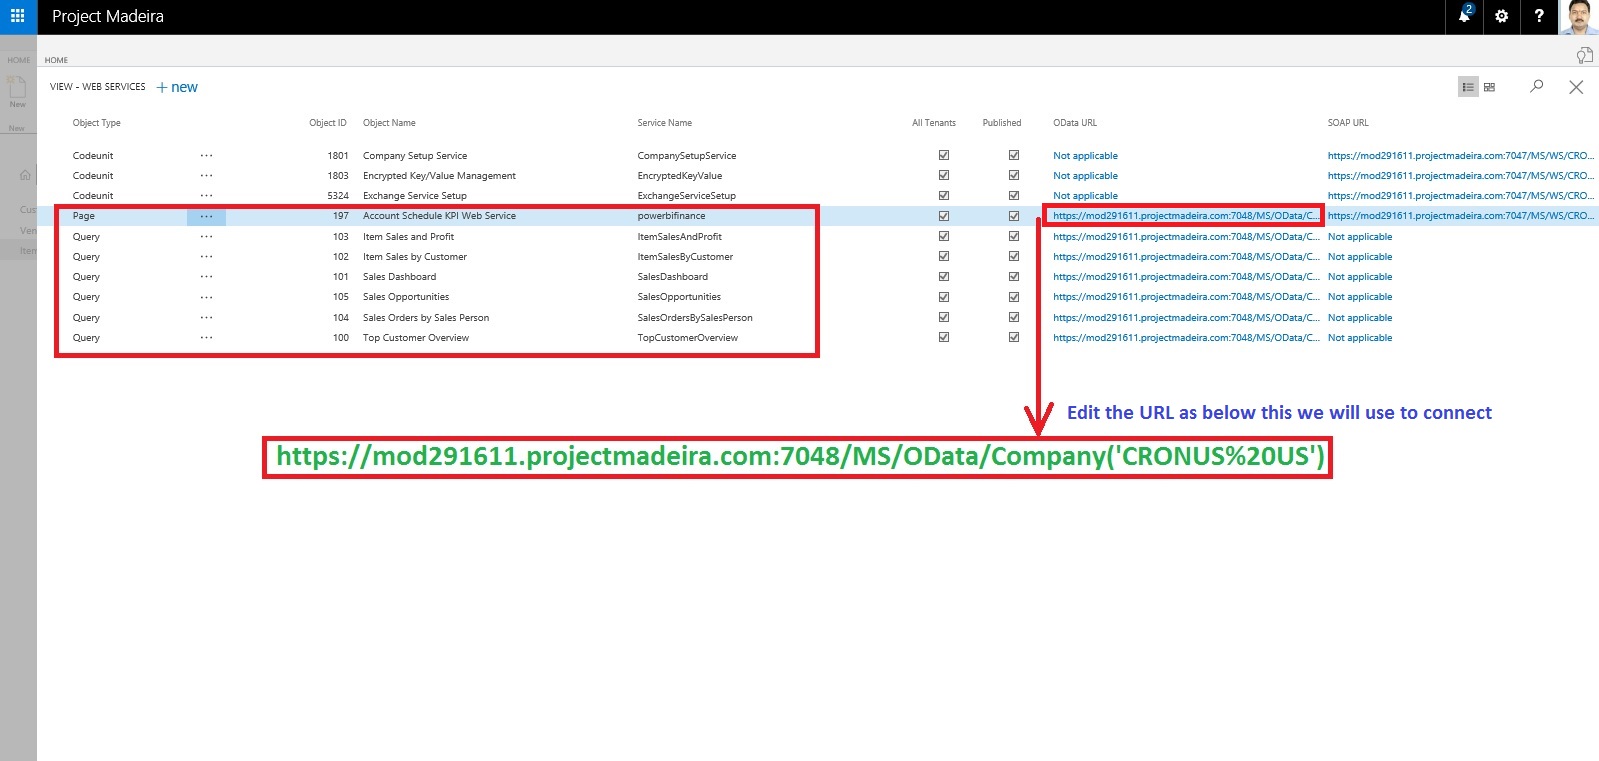This screenshot has width=1599, height=761.
Task: Toggle Published checkbox for EncryptedKeyValue
Action: tap(1014, 175)
